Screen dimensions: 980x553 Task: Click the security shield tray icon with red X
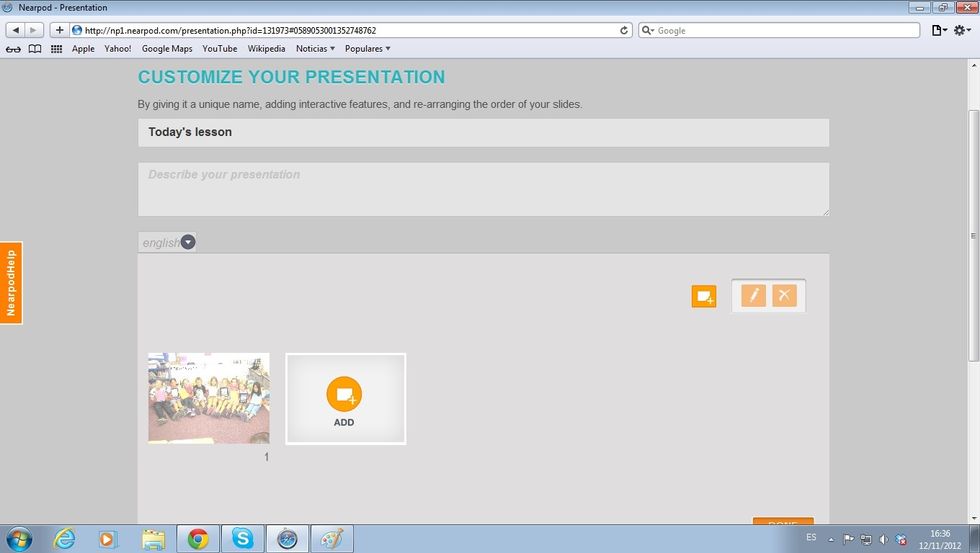(x=901, y=539)
